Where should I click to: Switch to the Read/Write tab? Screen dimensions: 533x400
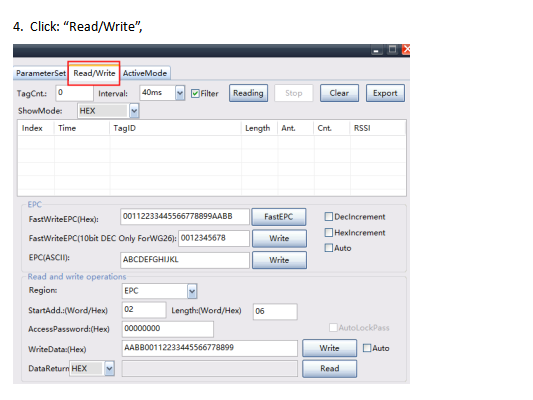point(94,73)
